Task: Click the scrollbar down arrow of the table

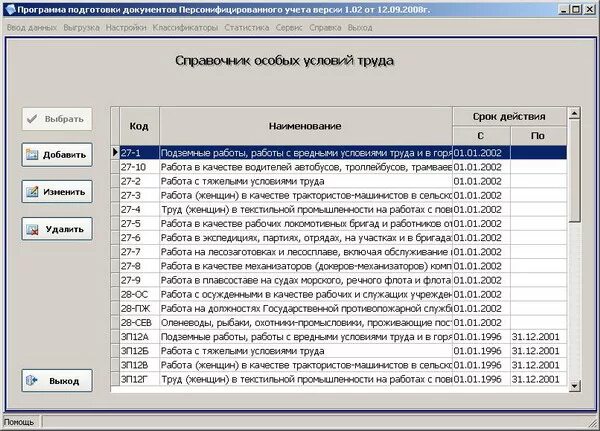Action: click(x=574, y=386)
